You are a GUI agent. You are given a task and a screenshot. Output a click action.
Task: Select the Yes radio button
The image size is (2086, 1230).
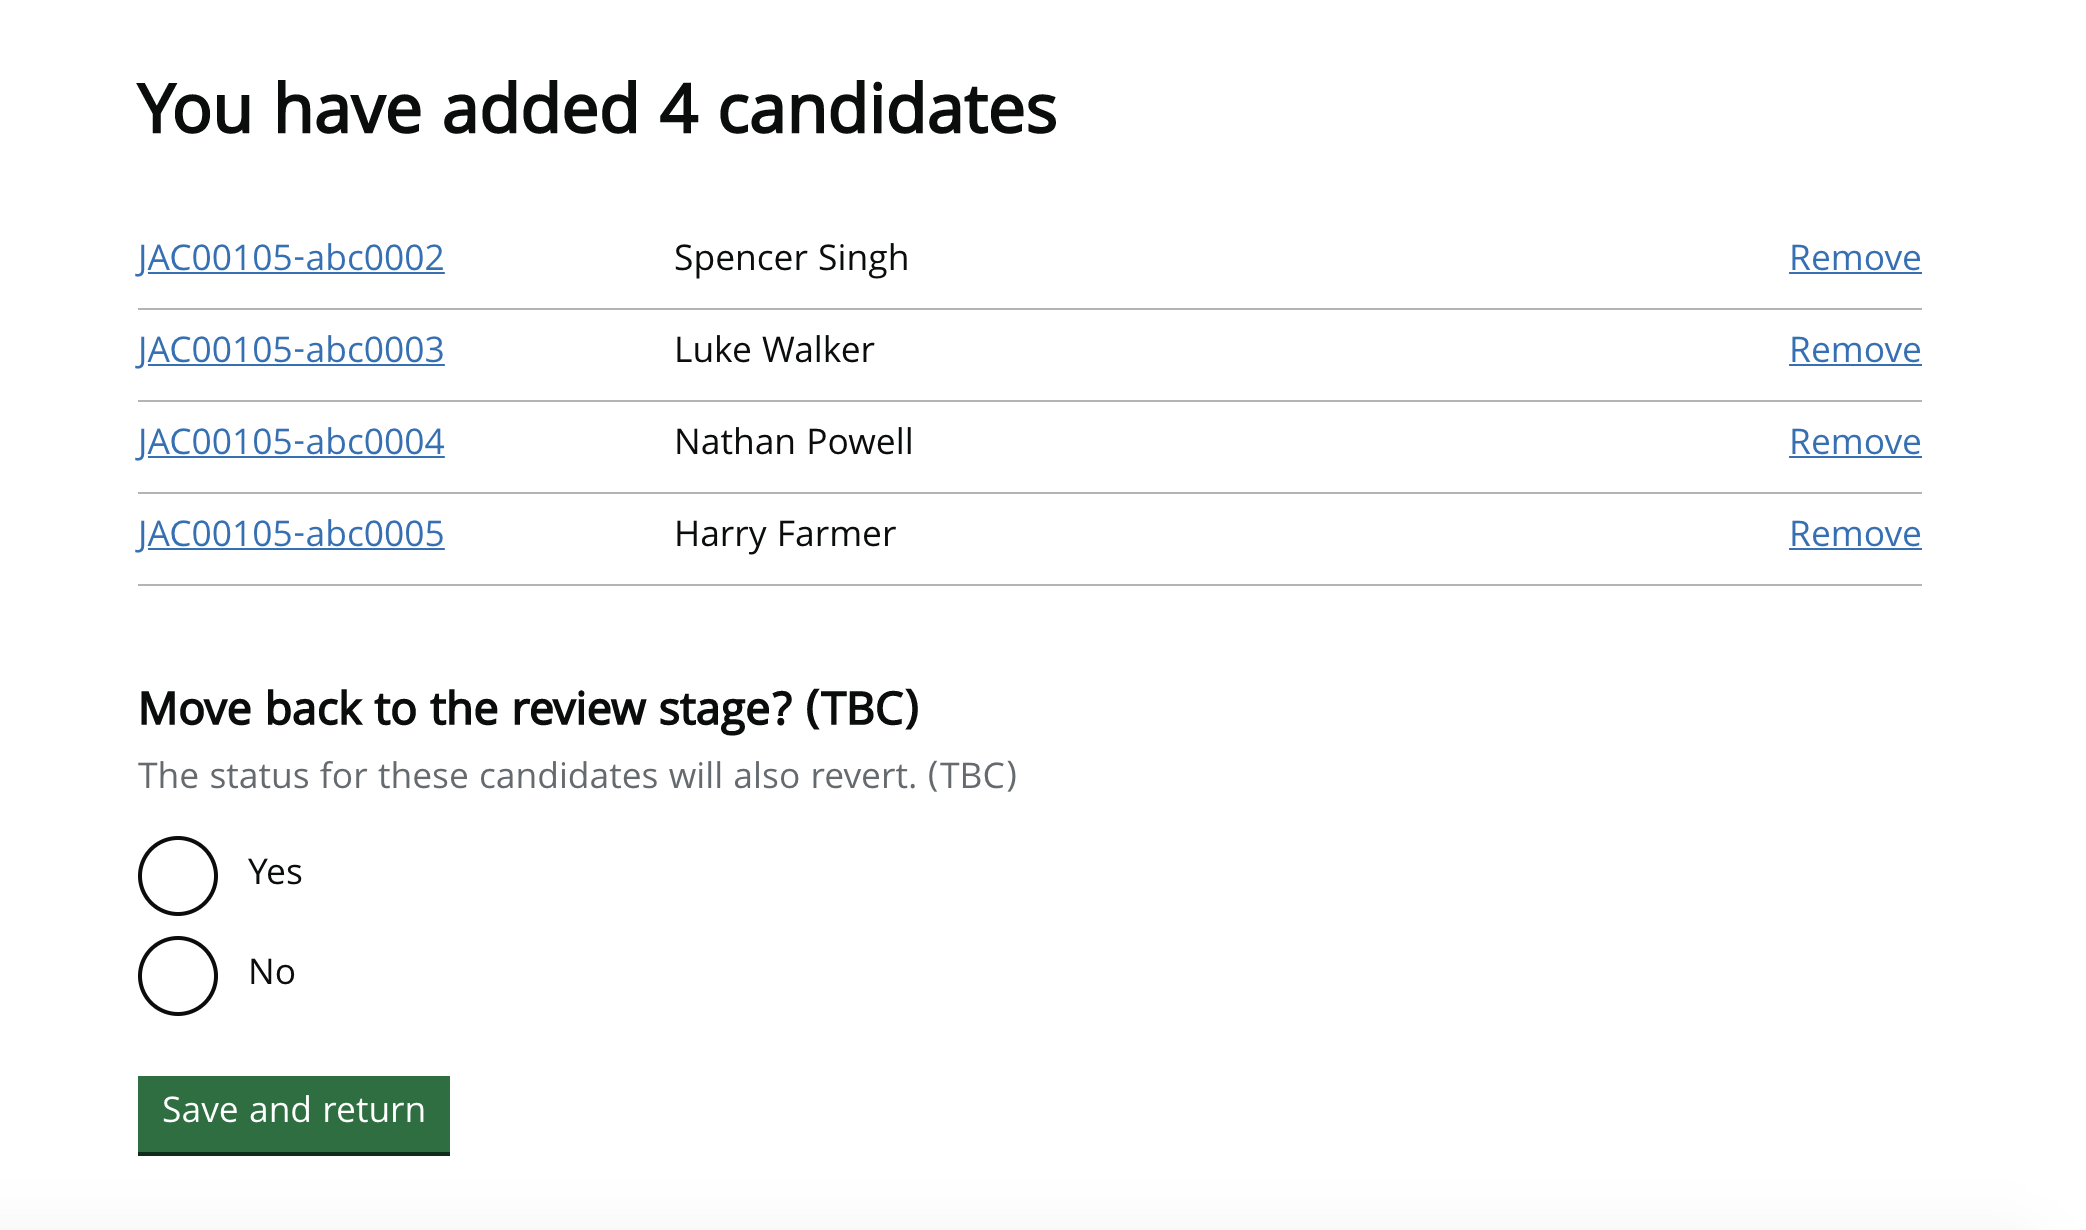coord(178,876)
